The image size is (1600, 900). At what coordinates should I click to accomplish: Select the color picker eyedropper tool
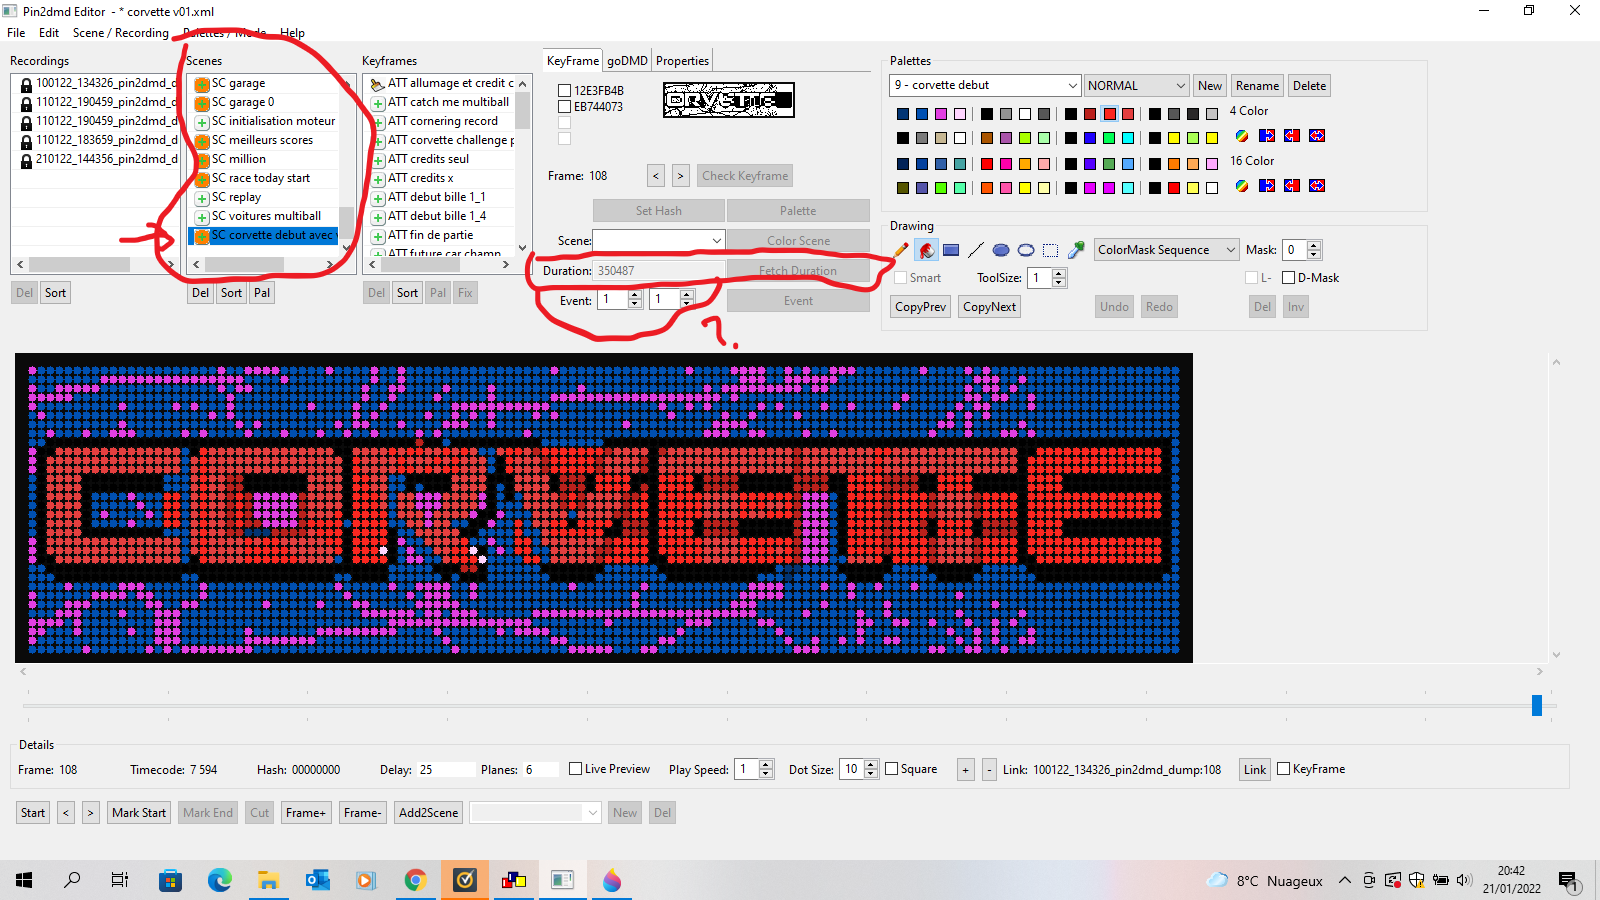(x=1076, y=250)
